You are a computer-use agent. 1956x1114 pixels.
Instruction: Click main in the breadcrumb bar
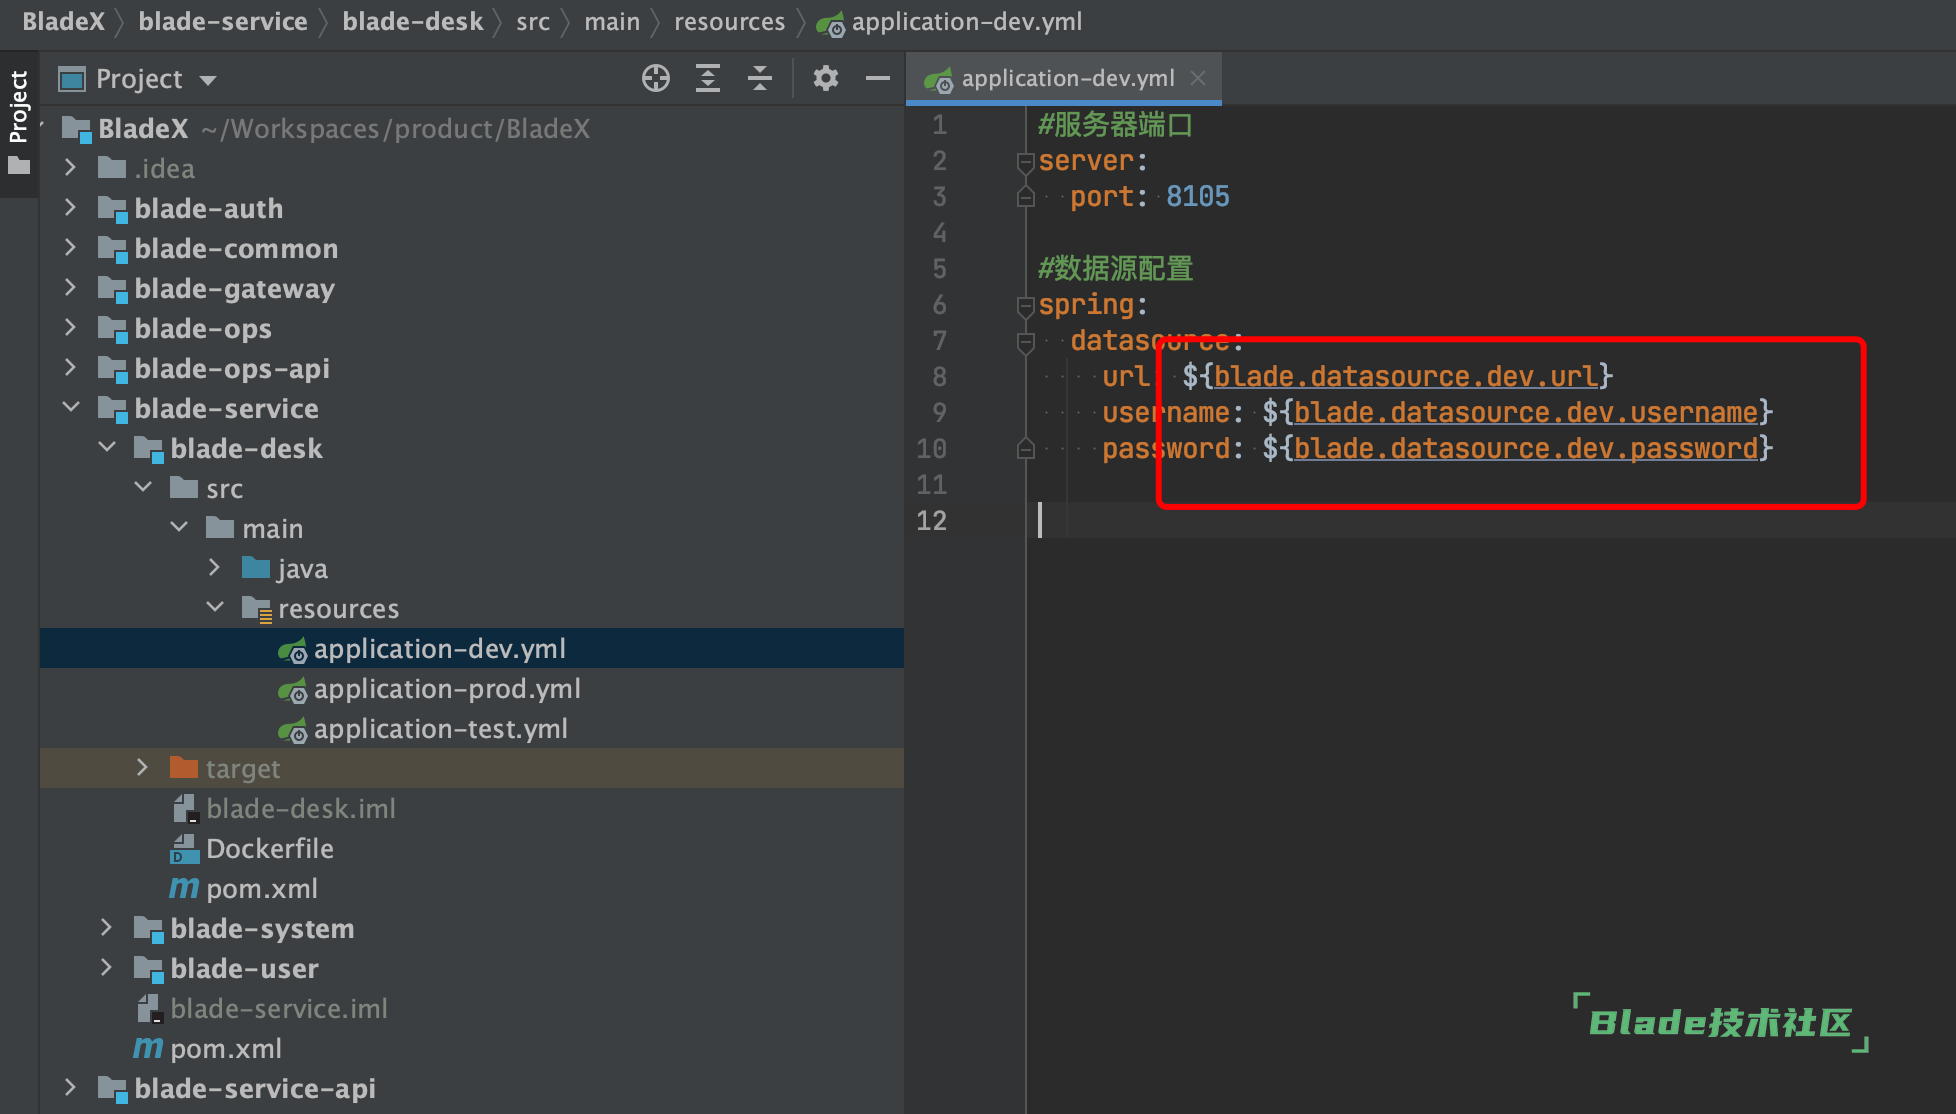coord(612,22)
